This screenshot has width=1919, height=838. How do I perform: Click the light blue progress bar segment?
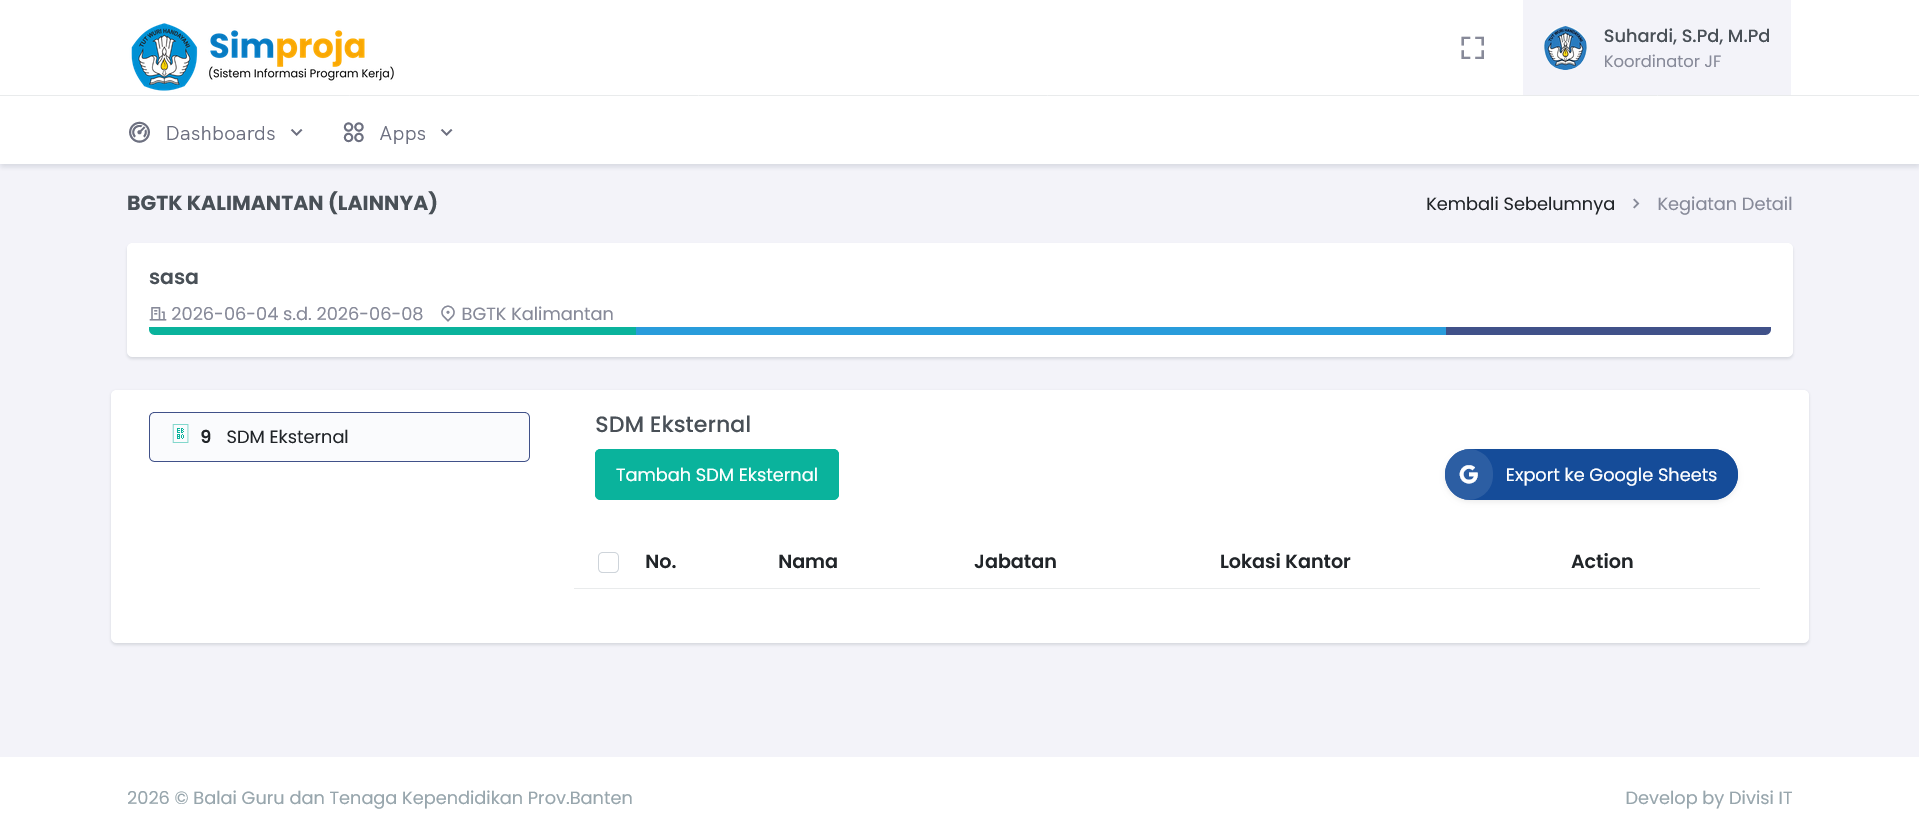1040,331
